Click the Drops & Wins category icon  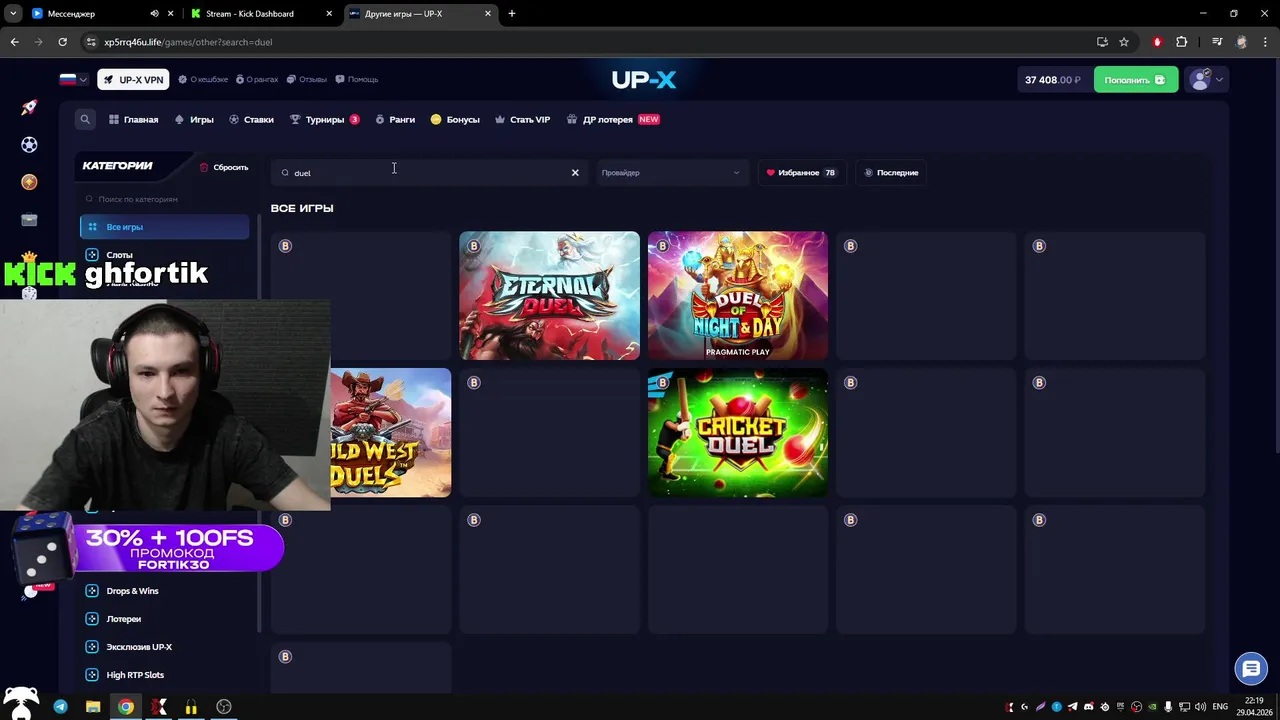[92, 591]
